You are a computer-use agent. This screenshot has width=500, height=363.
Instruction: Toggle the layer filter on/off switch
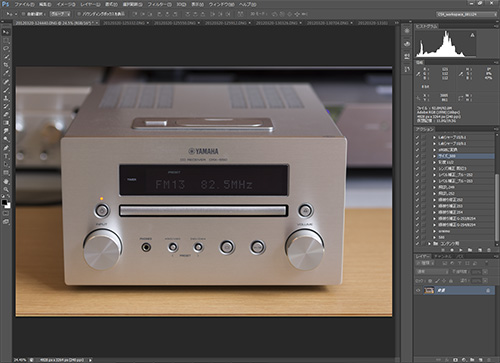[487, 263]
